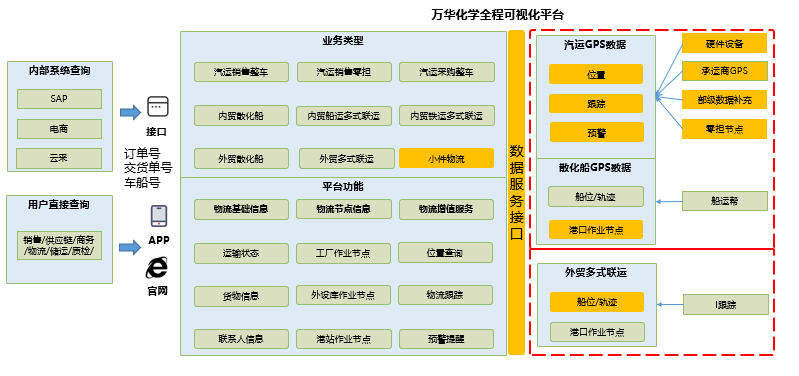Viewport: 799px width, 376px height.
Task: Click the blue arrow beside 用户直接查询
Action: (130, 248)
